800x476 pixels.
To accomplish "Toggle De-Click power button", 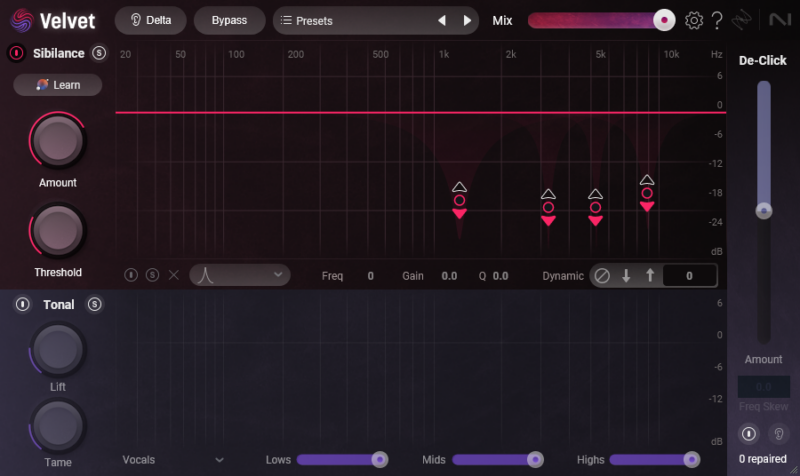I will pyautogui.click(x=748, y=434).
